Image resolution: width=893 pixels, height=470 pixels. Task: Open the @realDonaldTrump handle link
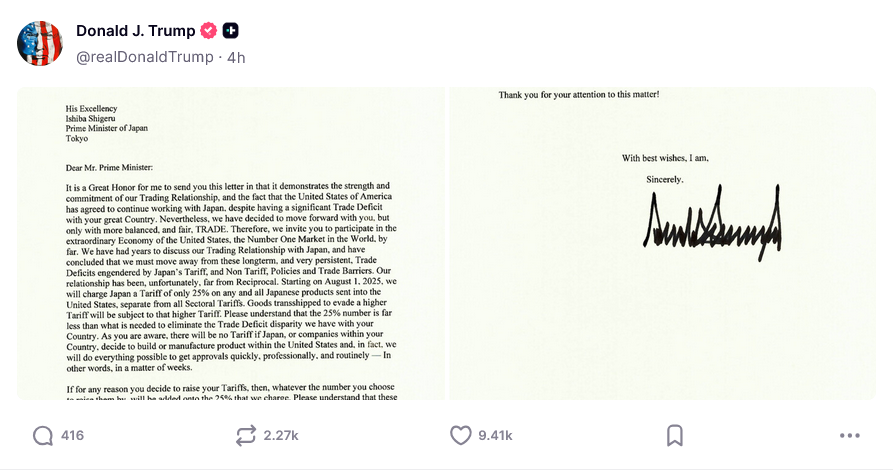click(145, 58)
